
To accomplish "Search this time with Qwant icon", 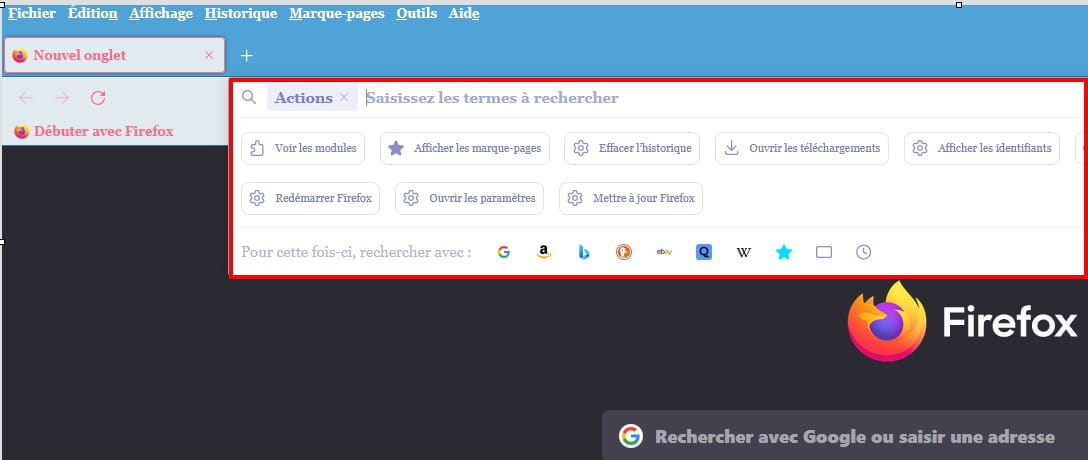I will [x=704, y=253].
